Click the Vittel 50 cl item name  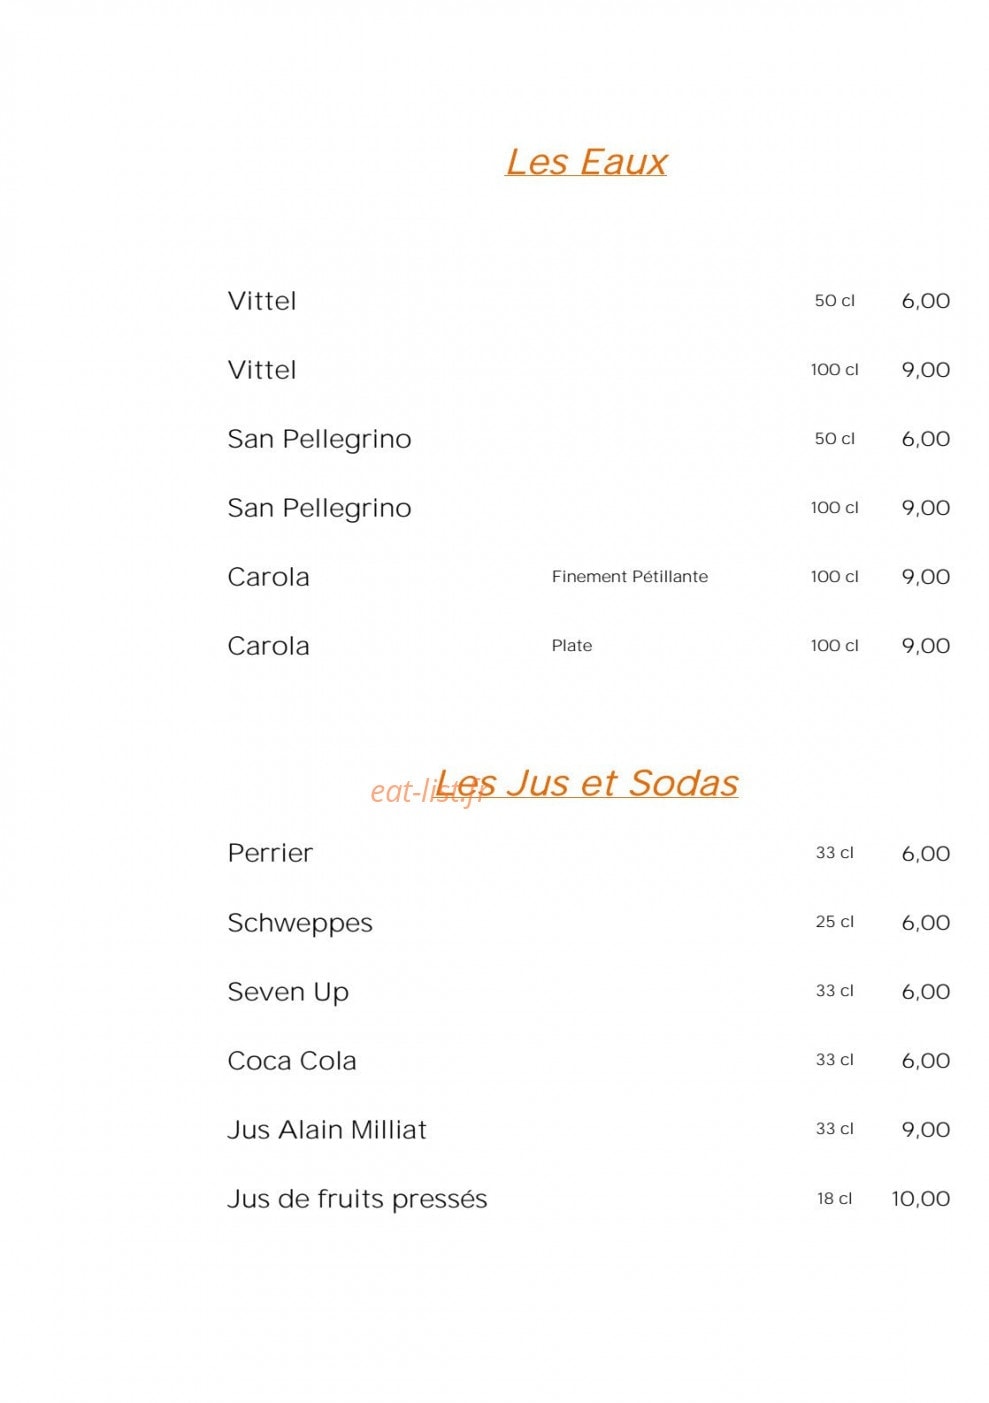262,301
